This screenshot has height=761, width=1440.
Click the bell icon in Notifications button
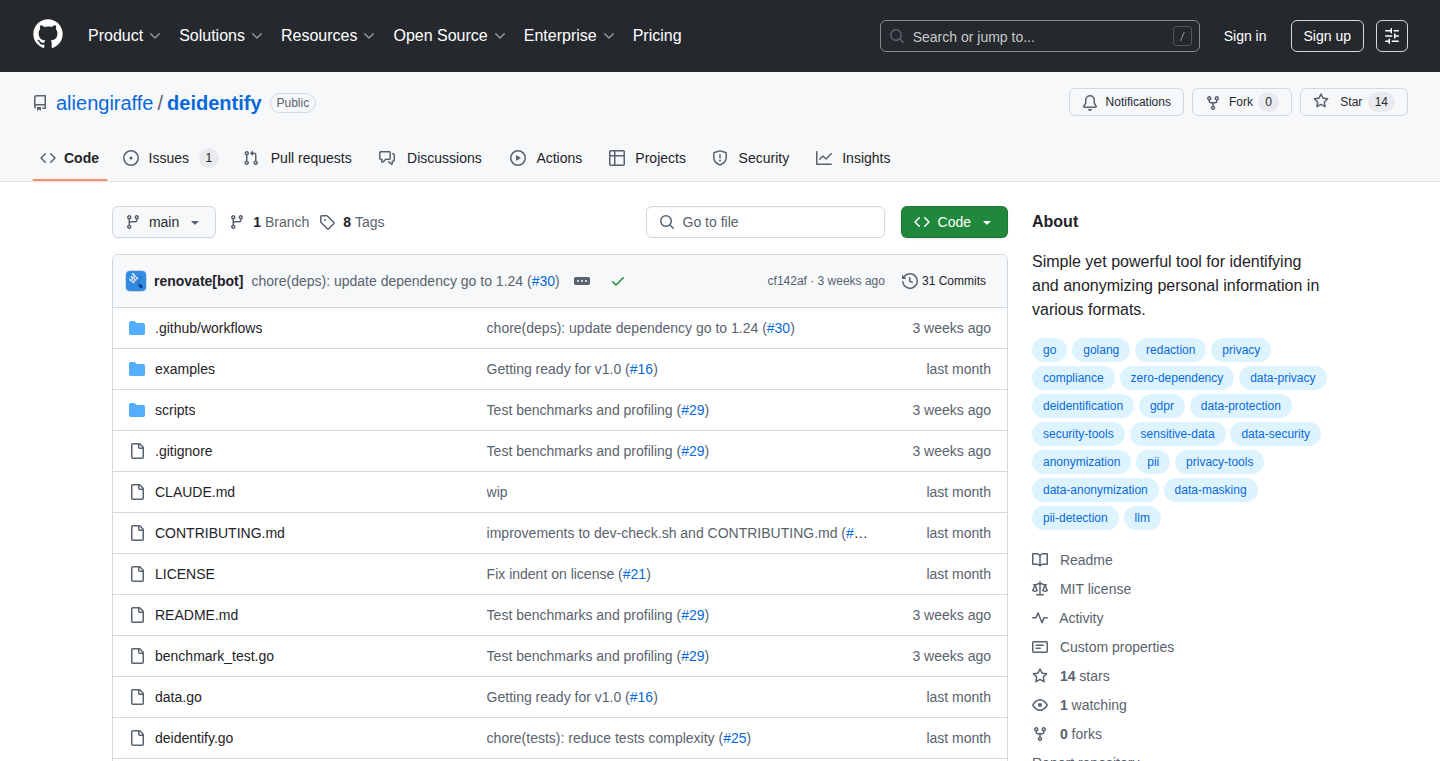click(1090, 102)
